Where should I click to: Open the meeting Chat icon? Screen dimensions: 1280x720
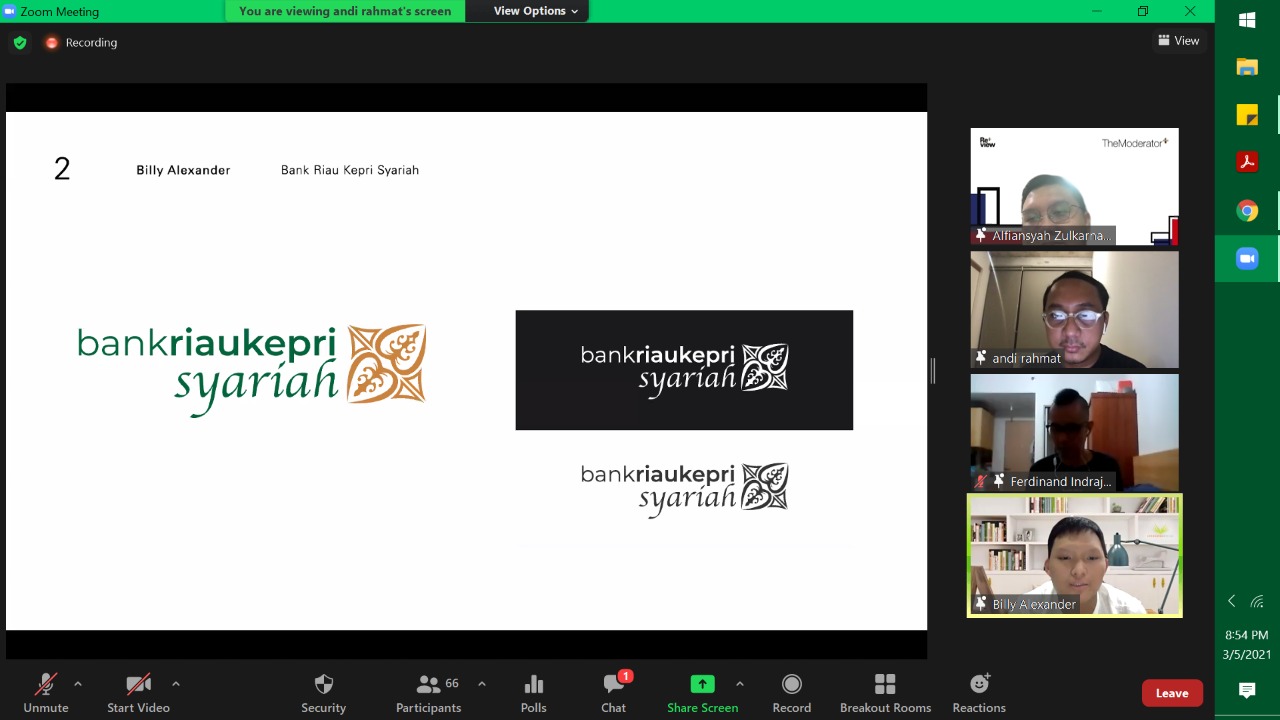pyautogui.click(x=613, y=690)
